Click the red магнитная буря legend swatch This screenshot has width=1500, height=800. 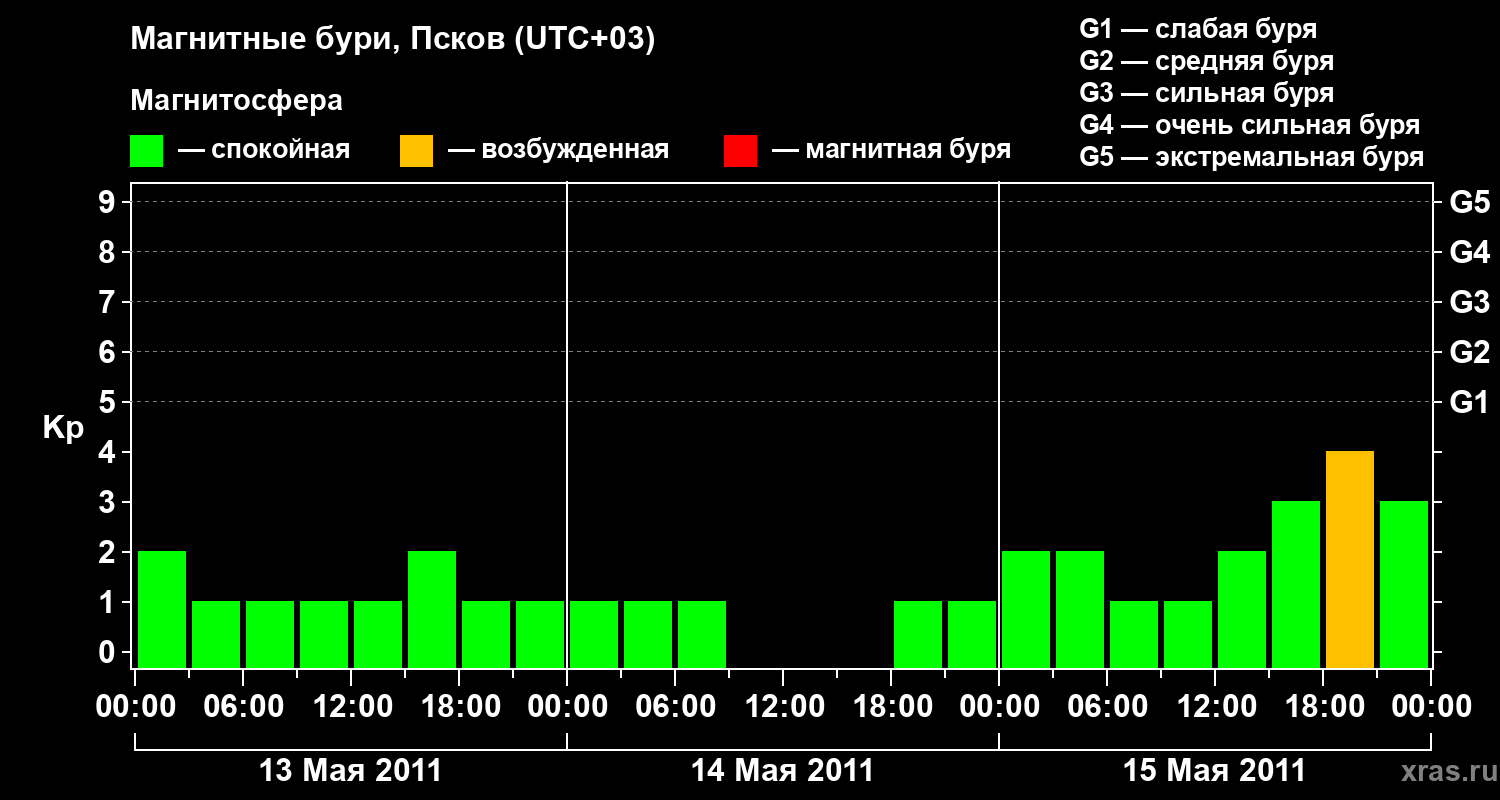741,151
